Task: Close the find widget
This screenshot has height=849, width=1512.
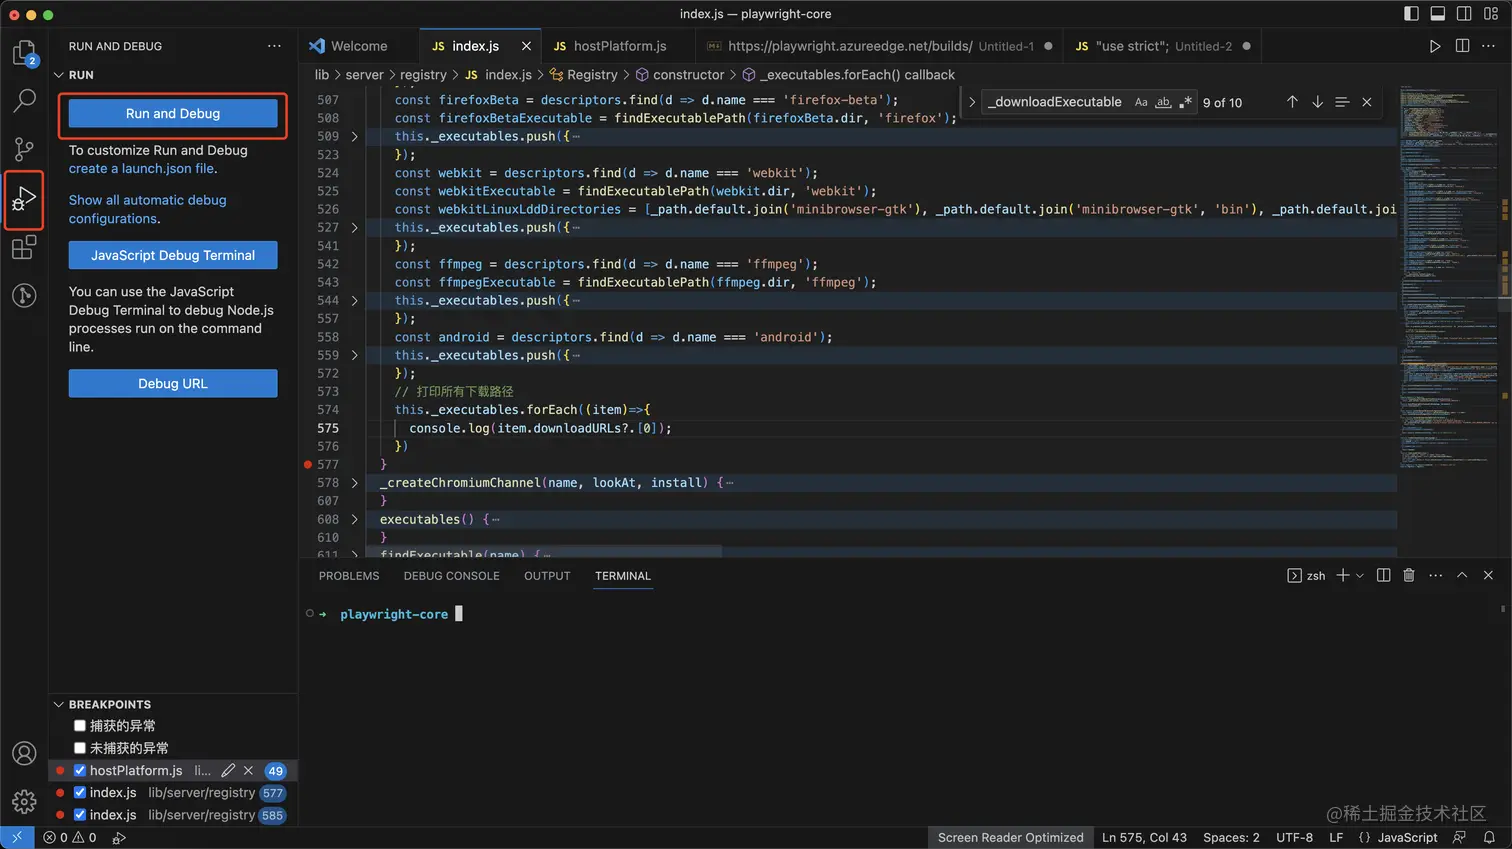Action: (x=1367, y=102)
